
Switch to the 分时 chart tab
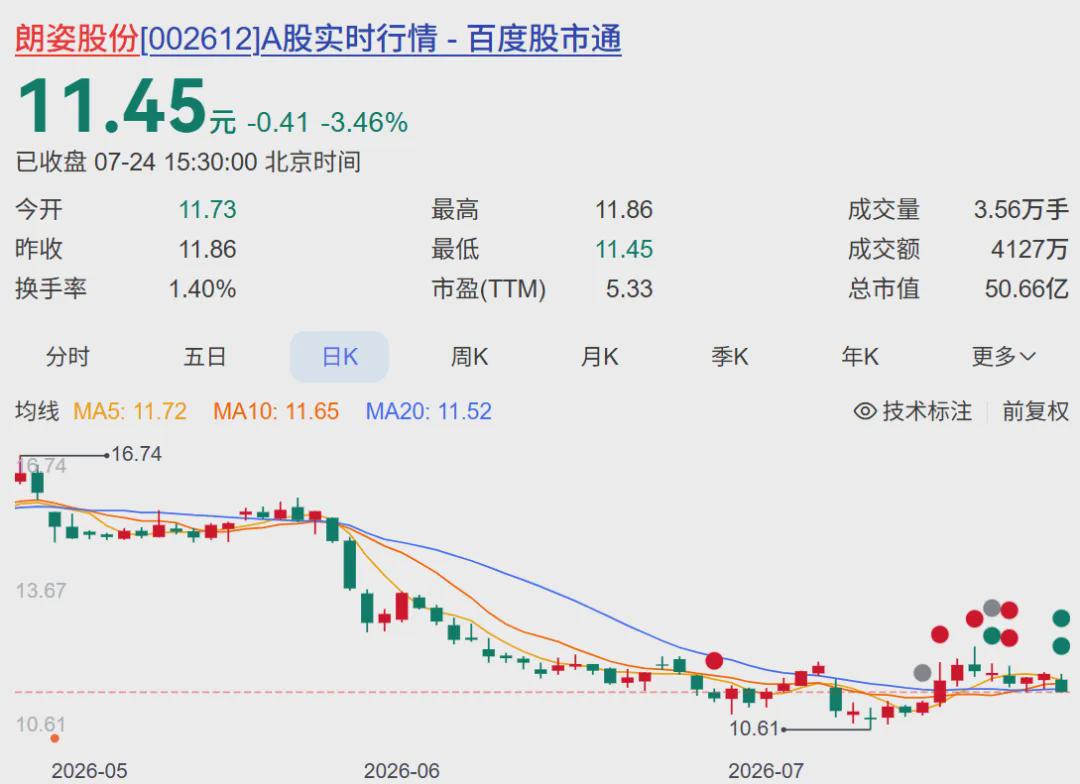pyautogui.click(x=68, y=357)
